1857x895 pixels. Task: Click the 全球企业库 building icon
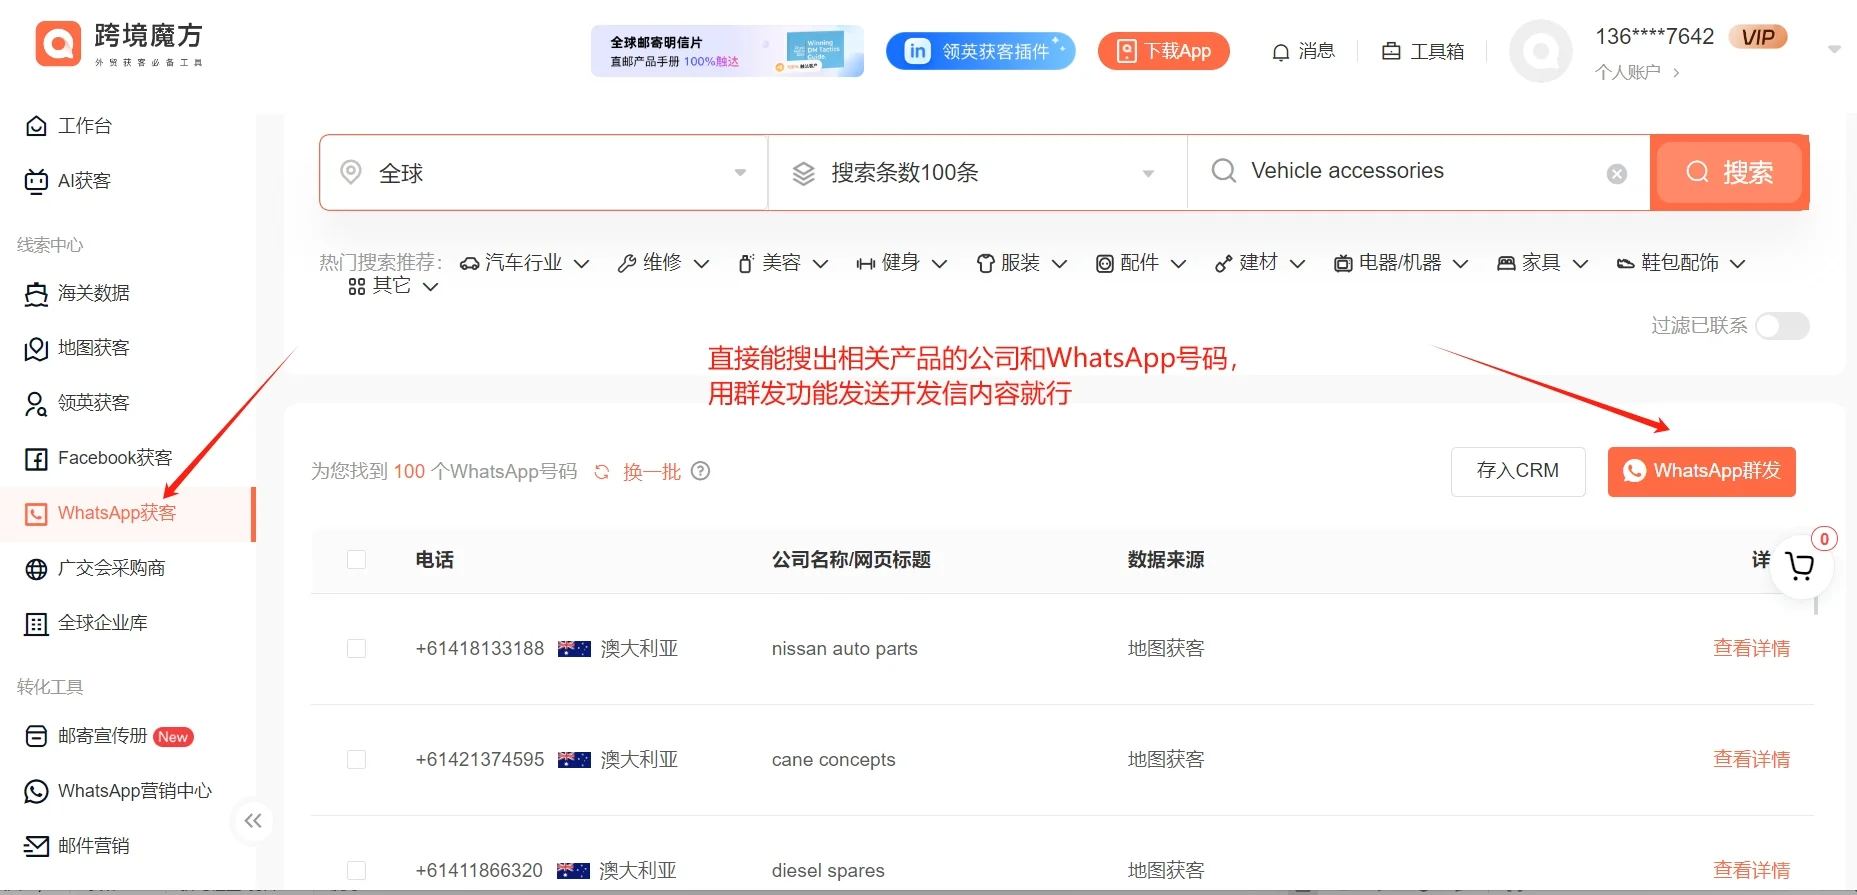pyautogui.click(x=36, y=624)
